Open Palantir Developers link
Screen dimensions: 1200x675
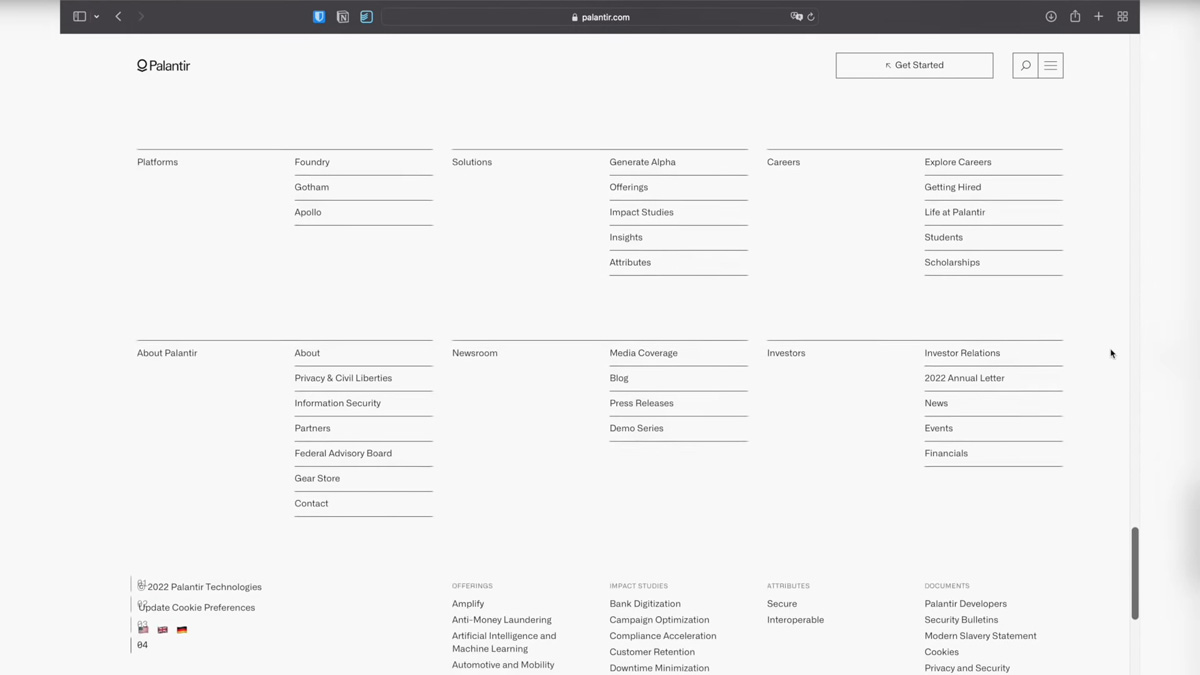(x=965, y=604)
